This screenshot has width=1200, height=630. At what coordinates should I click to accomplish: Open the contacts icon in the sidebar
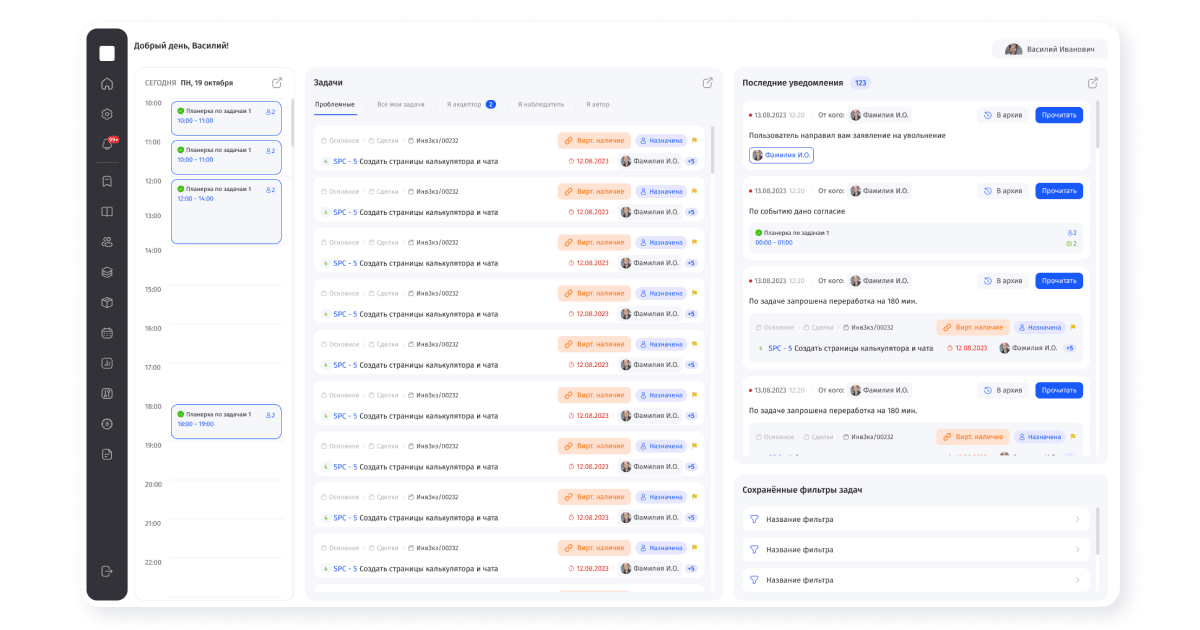click(x=107, y=241)
